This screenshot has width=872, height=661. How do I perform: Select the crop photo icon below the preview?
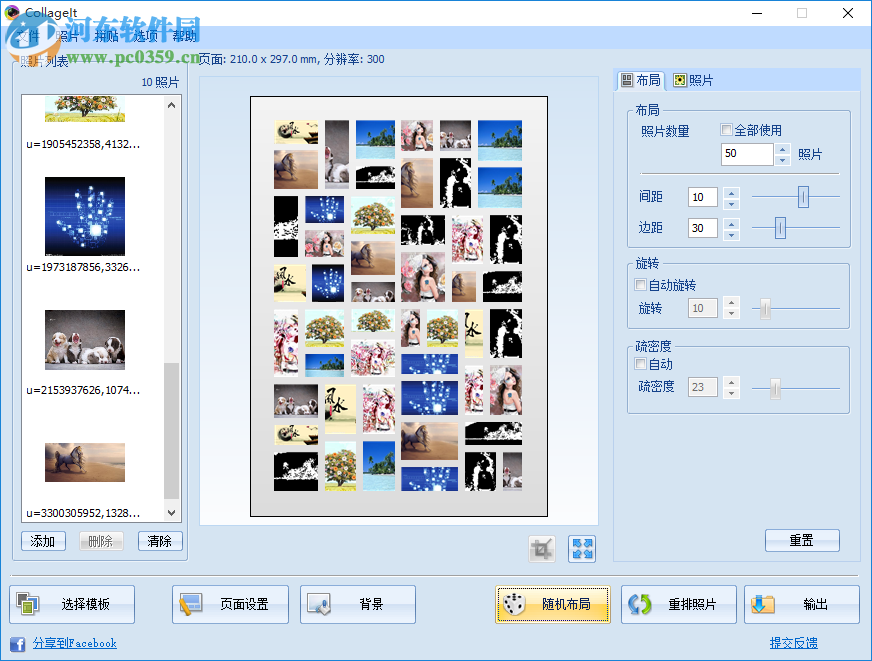[x=541, y=548]
